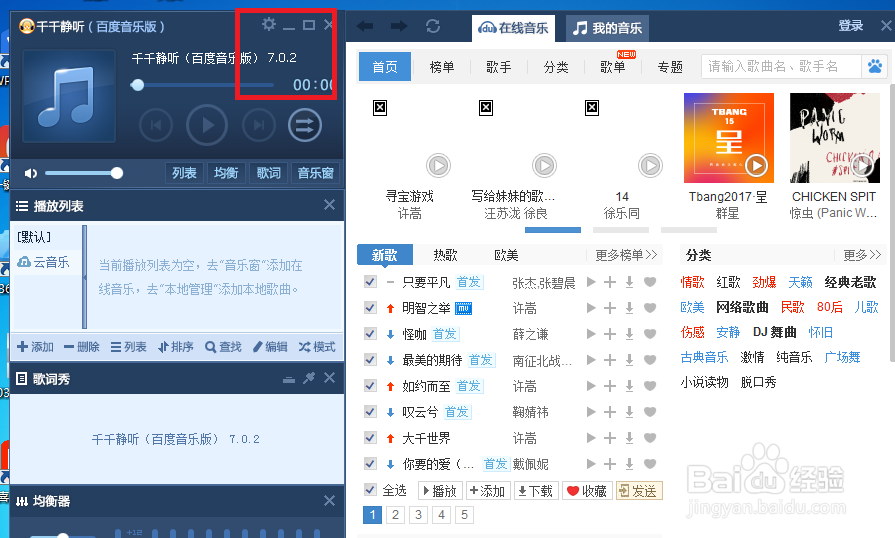895x538 pixels.
Task: Select the [默认] playlist
Action: (34, 237)
